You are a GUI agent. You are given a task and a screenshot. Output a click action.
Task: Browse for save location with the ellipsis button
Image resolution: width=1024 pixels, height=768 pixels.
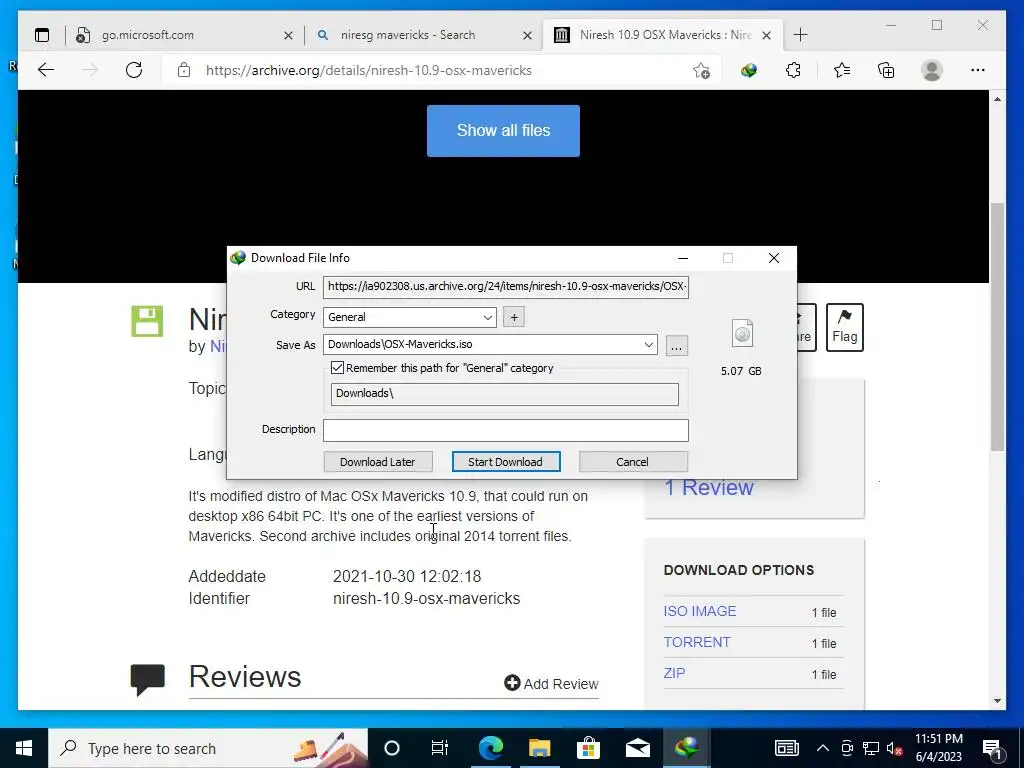coord(677,345)
